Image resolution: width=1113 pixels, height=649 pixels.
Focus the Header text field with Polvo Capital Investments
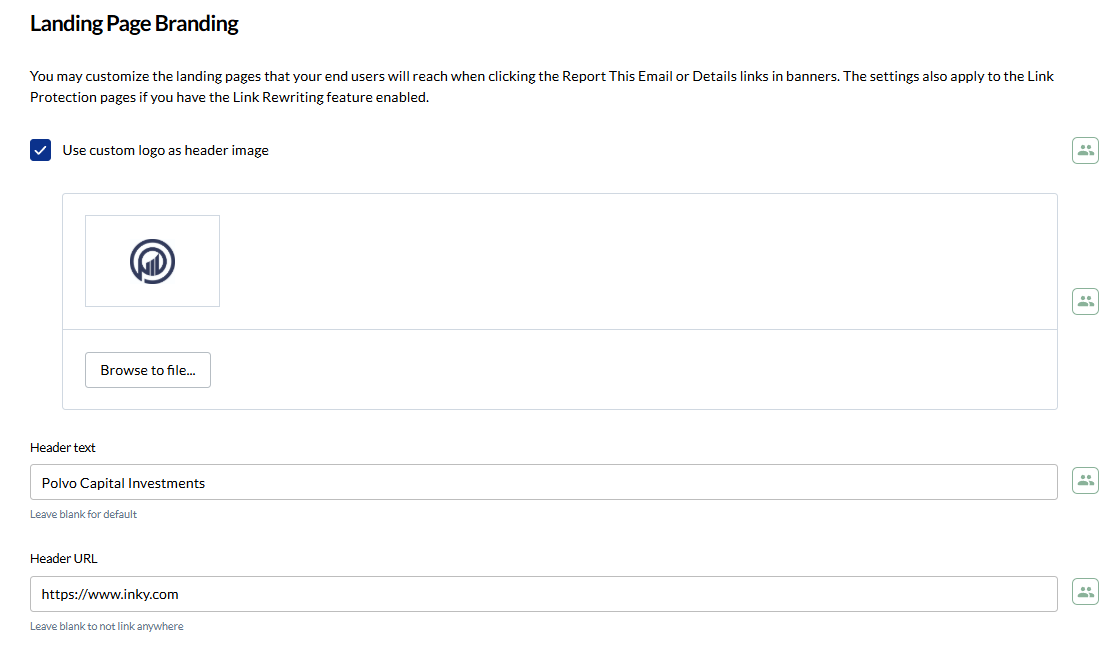click(543, 483)
